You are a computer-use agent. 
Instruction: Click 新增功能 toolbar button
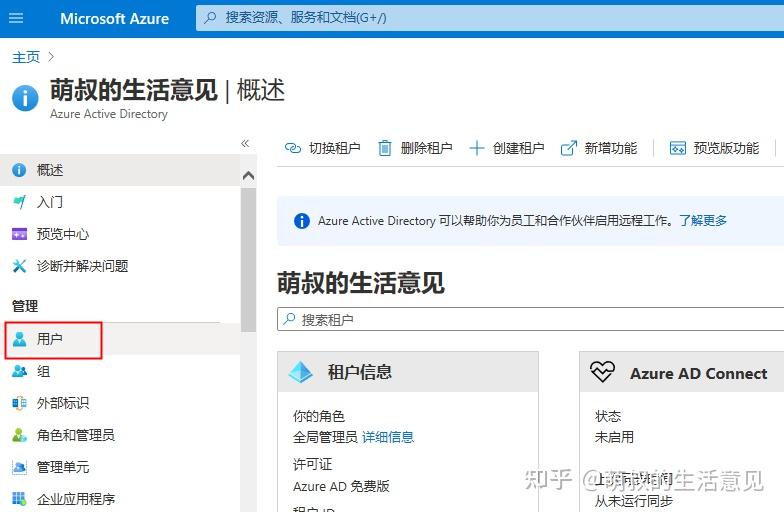599,148
